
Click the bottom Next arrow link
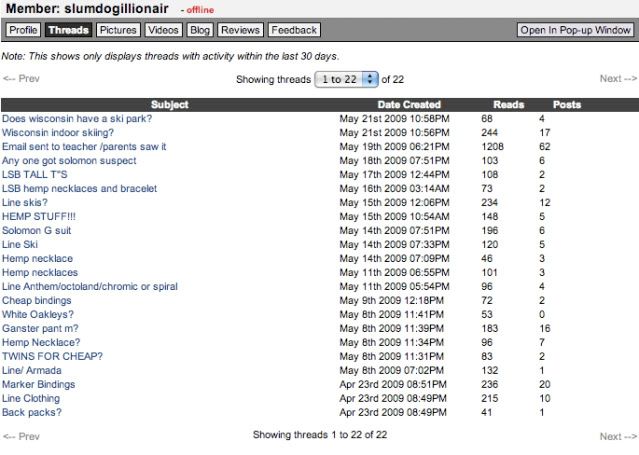(x=617, y=436)
